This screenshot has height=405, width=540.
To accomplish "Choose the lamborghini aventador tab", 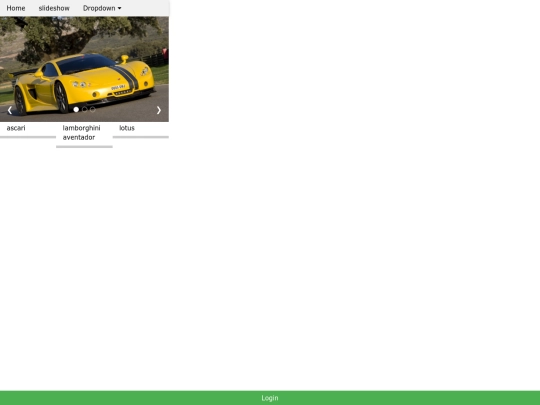I will pos(84,135).
